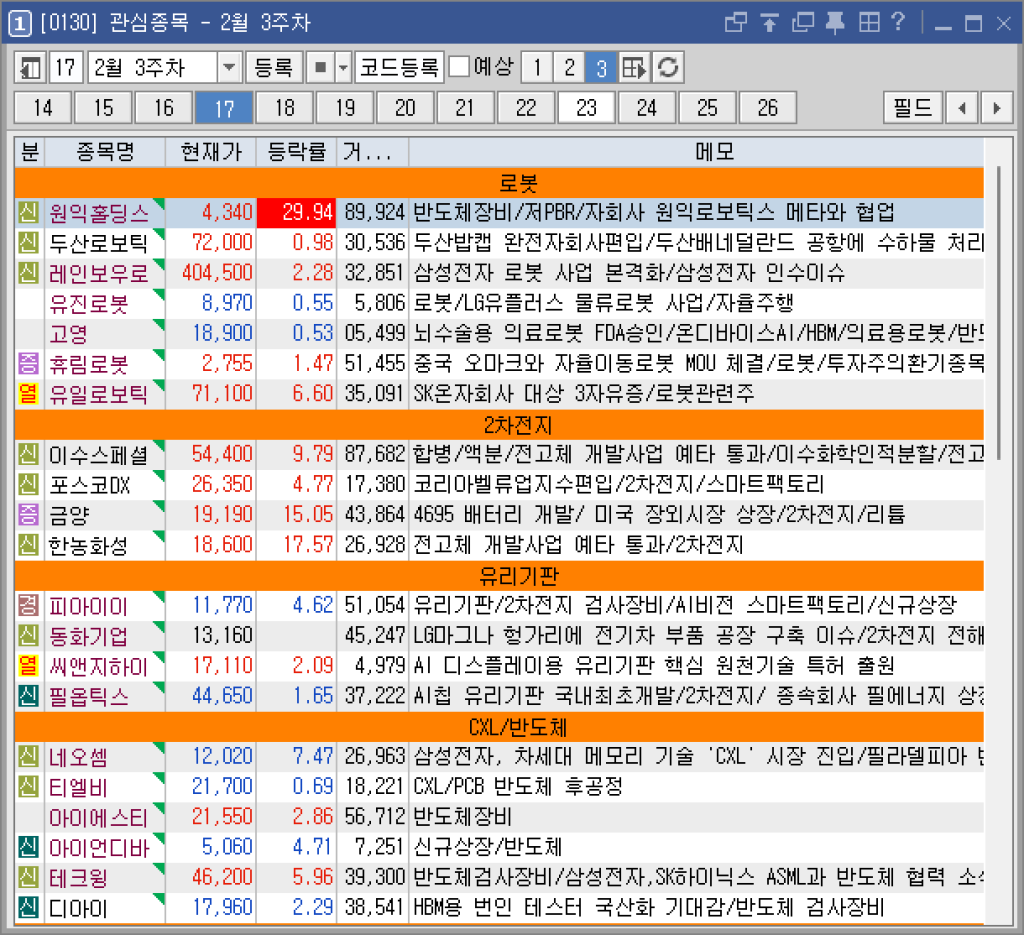Select page button 2 next to 예상
Viewport: 1024px width, 935px height.
(x=569, y=68)
